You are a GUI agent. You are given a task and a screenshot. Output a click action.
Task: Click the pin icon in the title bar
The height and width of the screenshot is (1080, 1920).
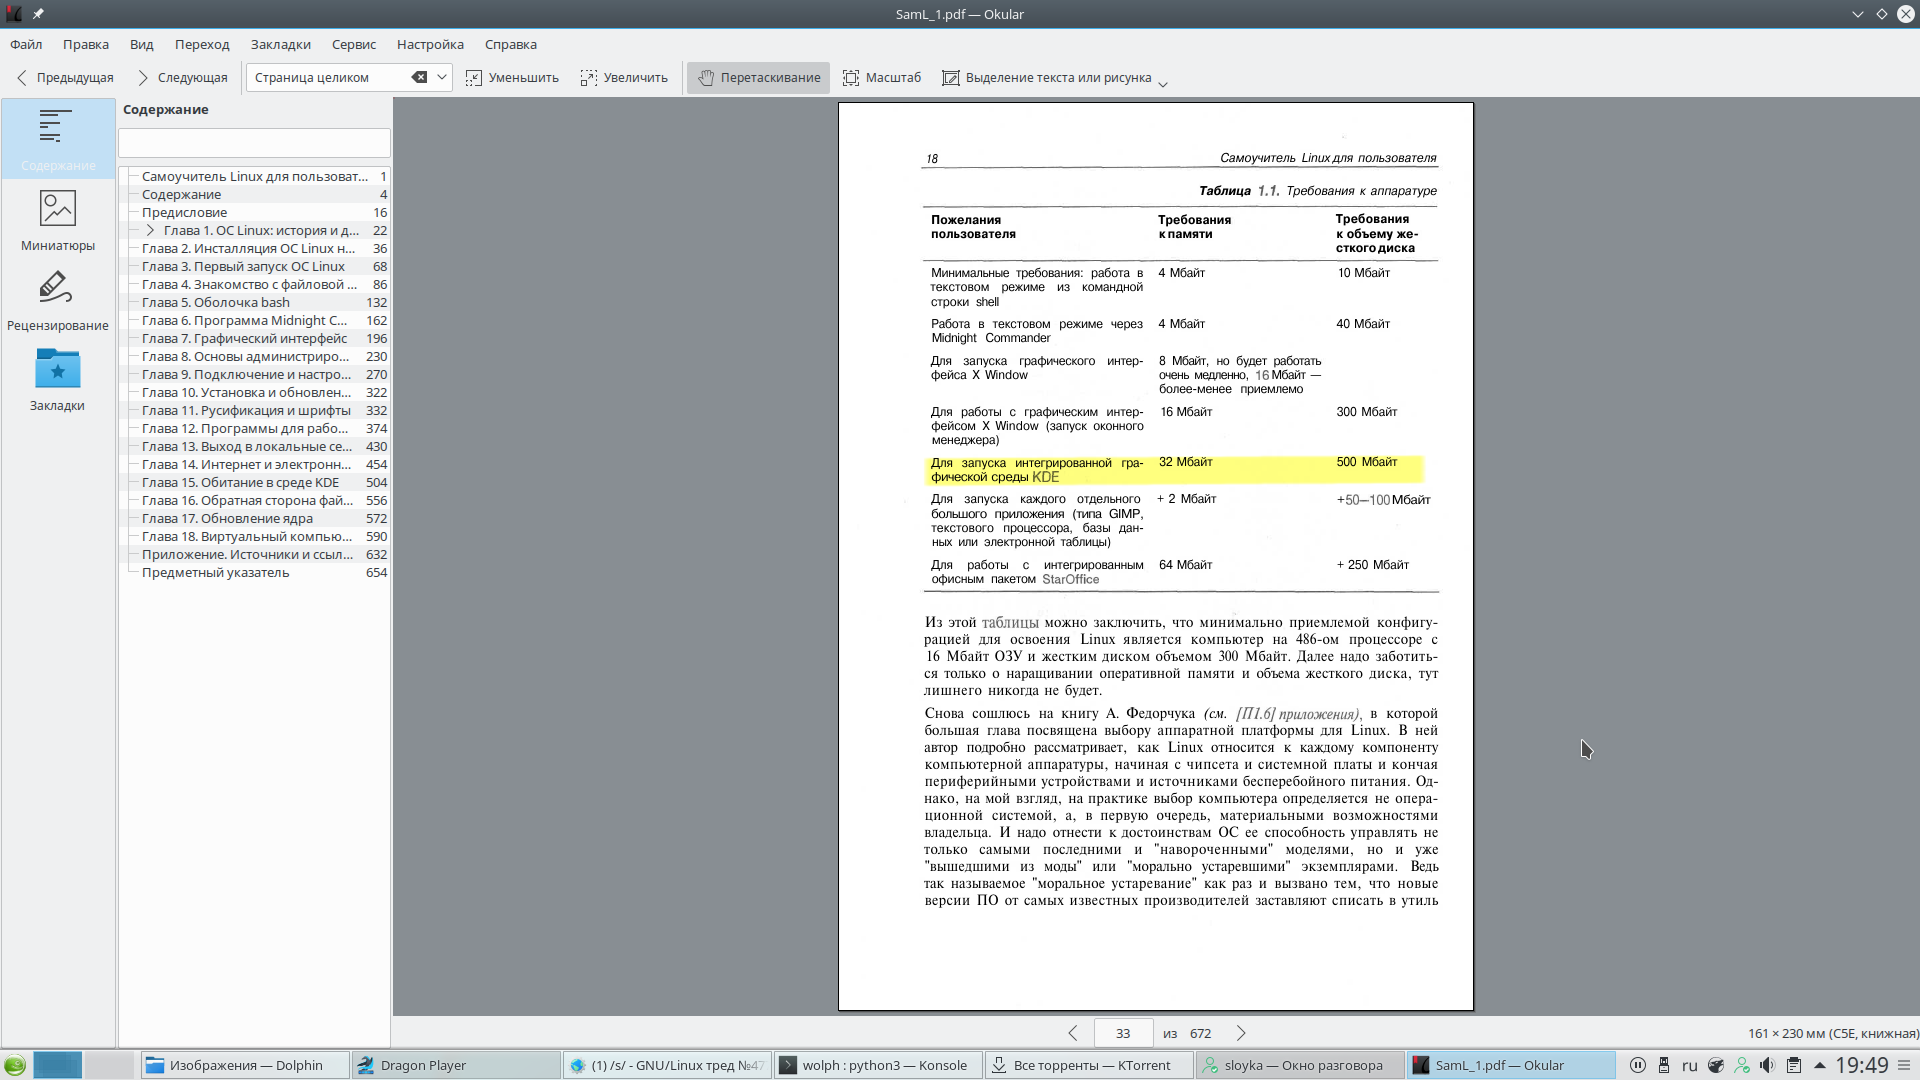click(38, 14)
